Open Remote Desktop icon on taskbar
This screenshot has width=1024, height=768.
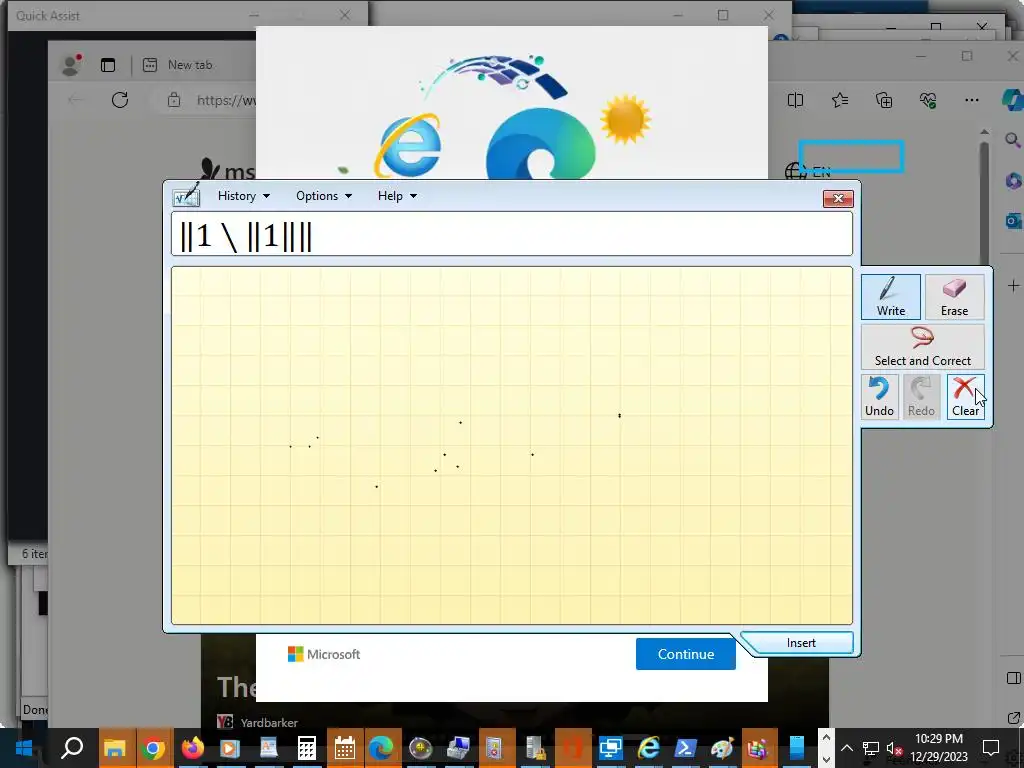(x=610, y=748)
